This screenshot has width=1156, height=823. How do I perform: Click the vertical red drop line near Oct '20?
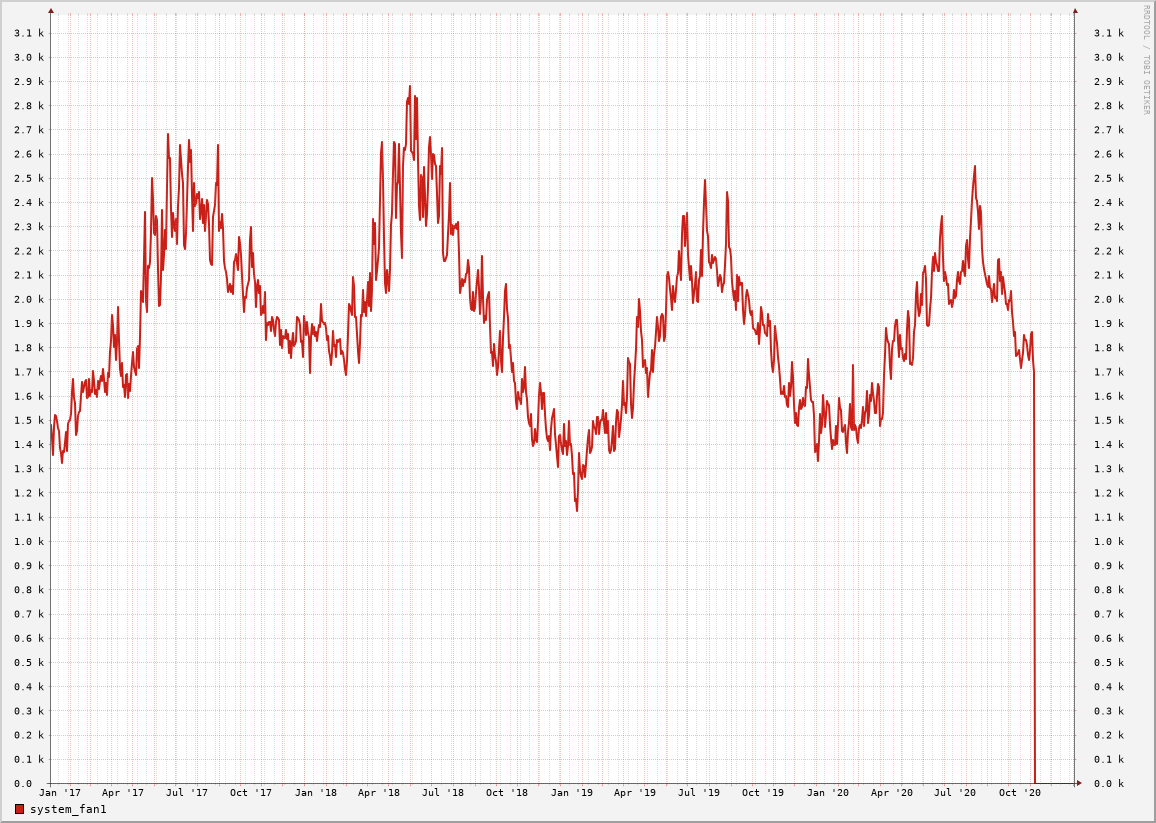(1035, 600)
